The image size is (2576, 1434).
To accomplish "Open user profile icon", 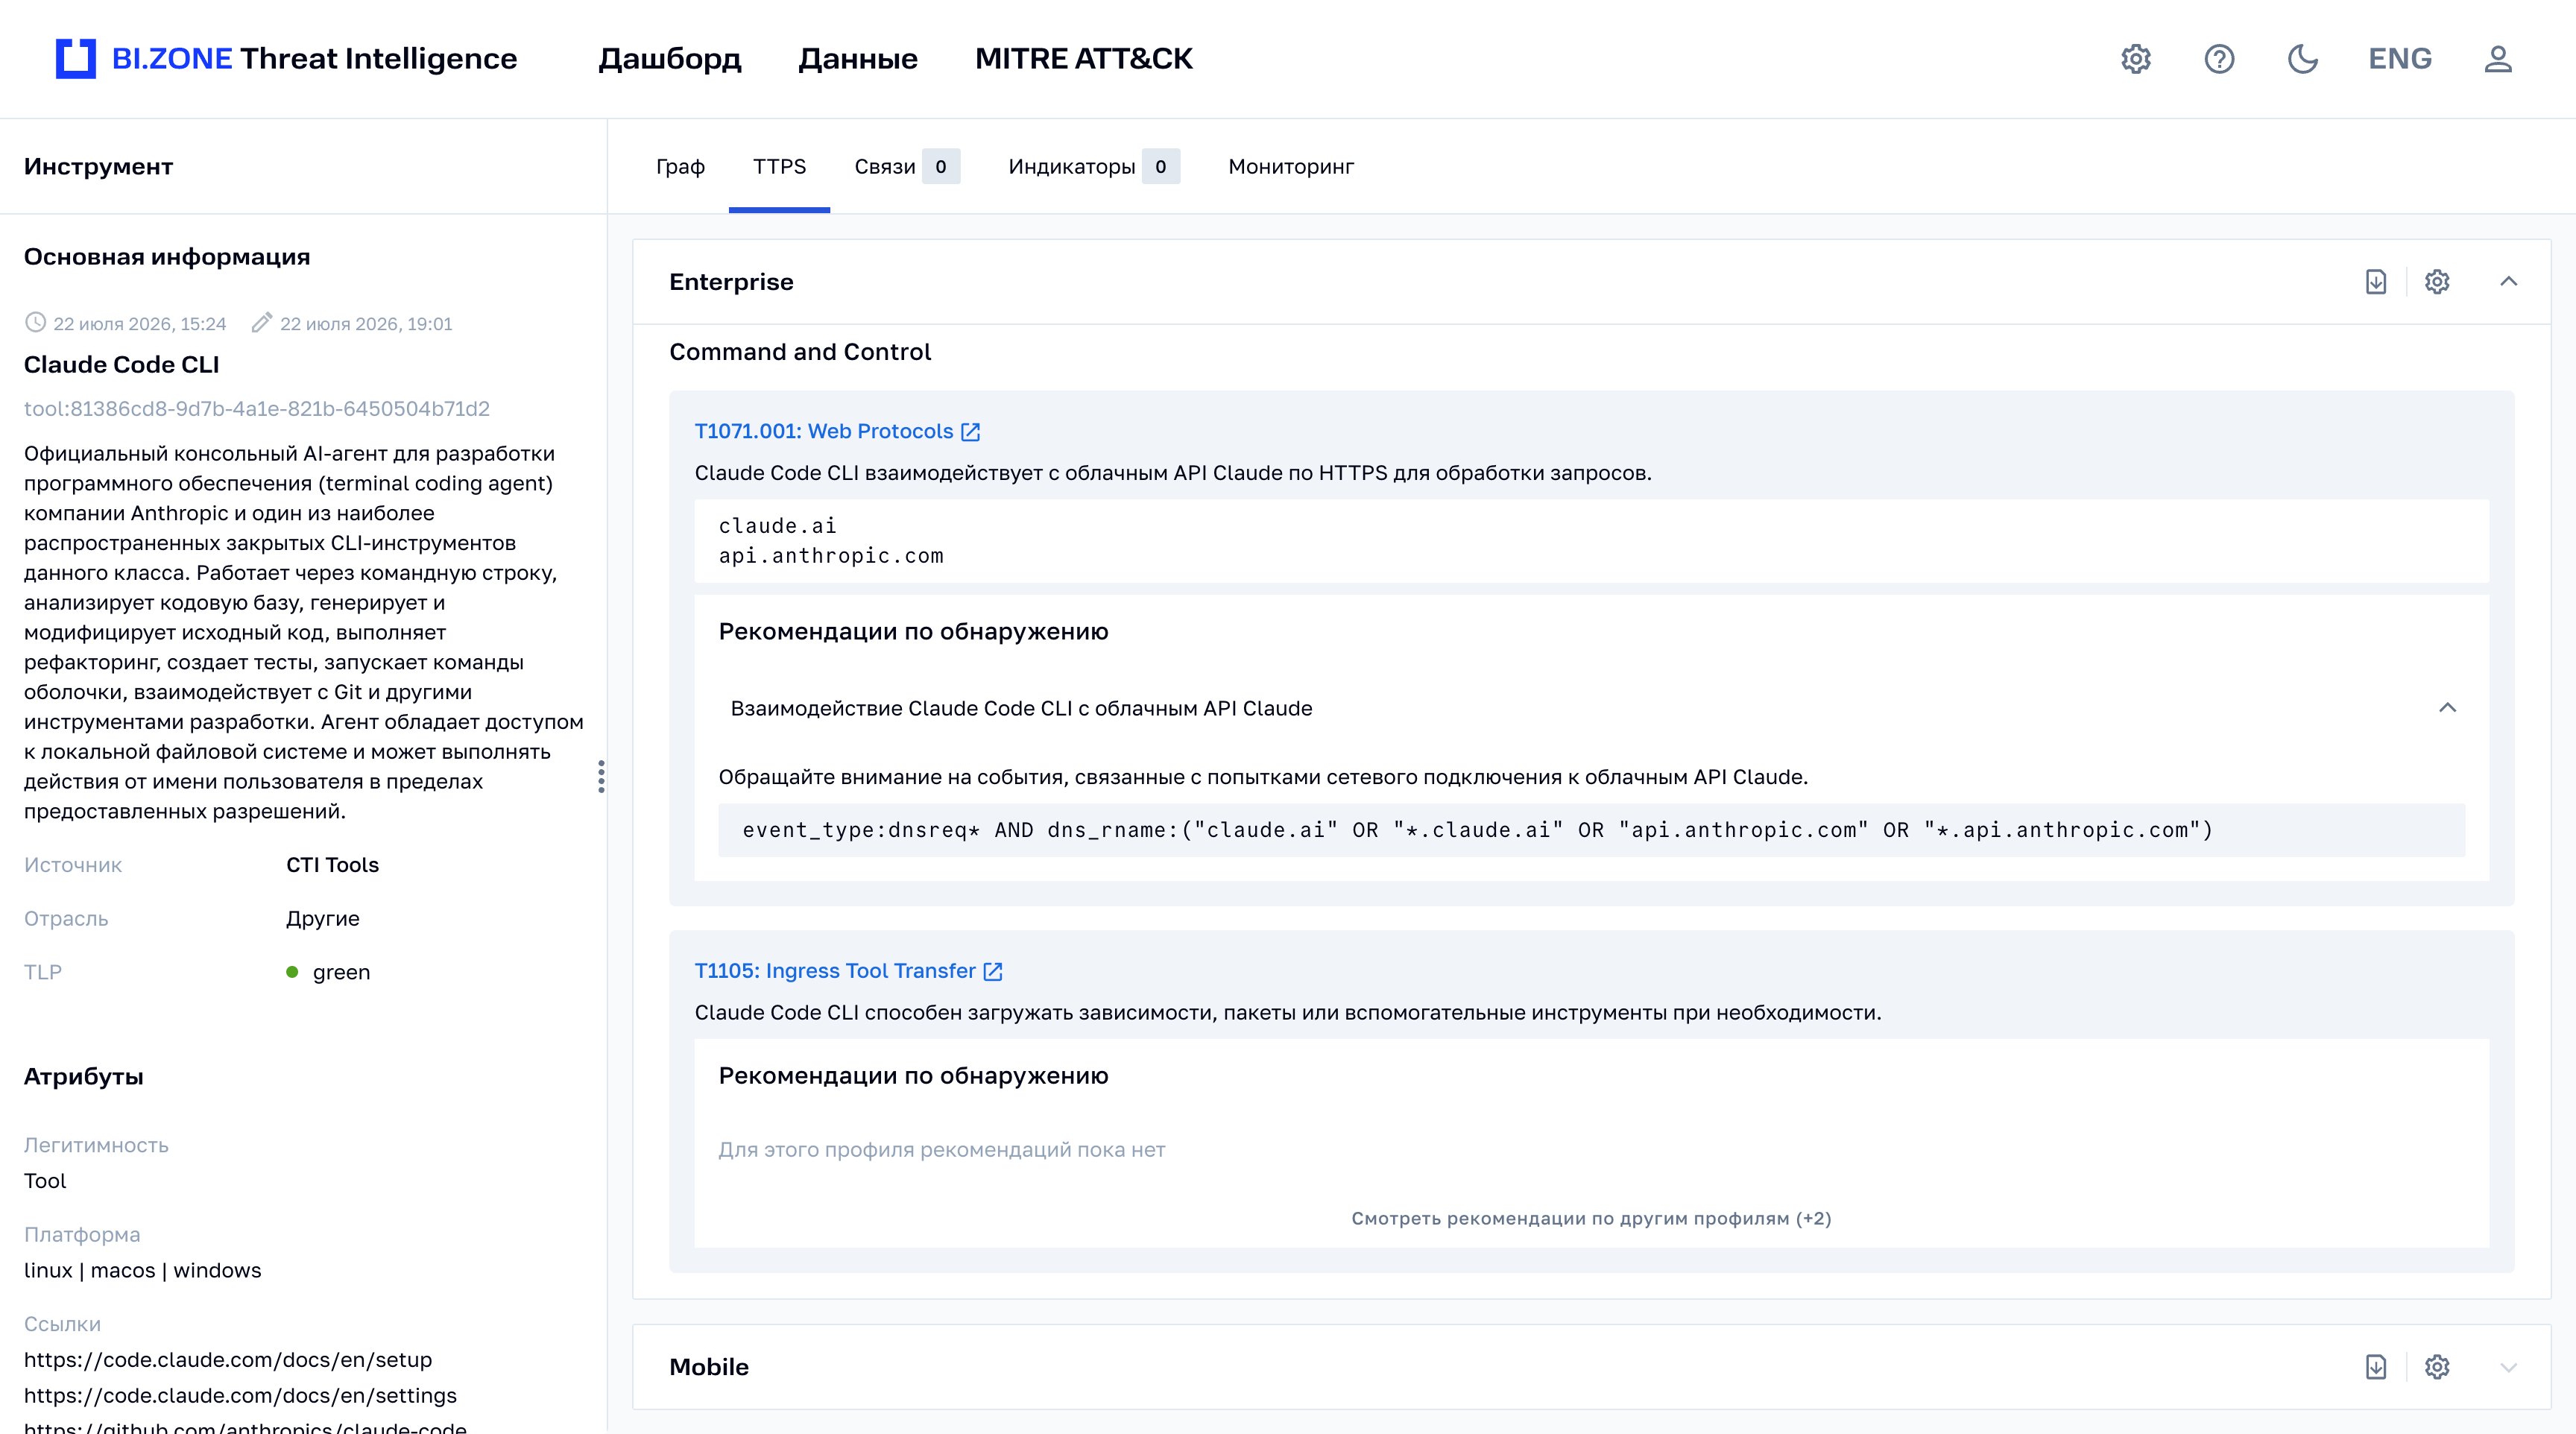I will click(2498, 59).
